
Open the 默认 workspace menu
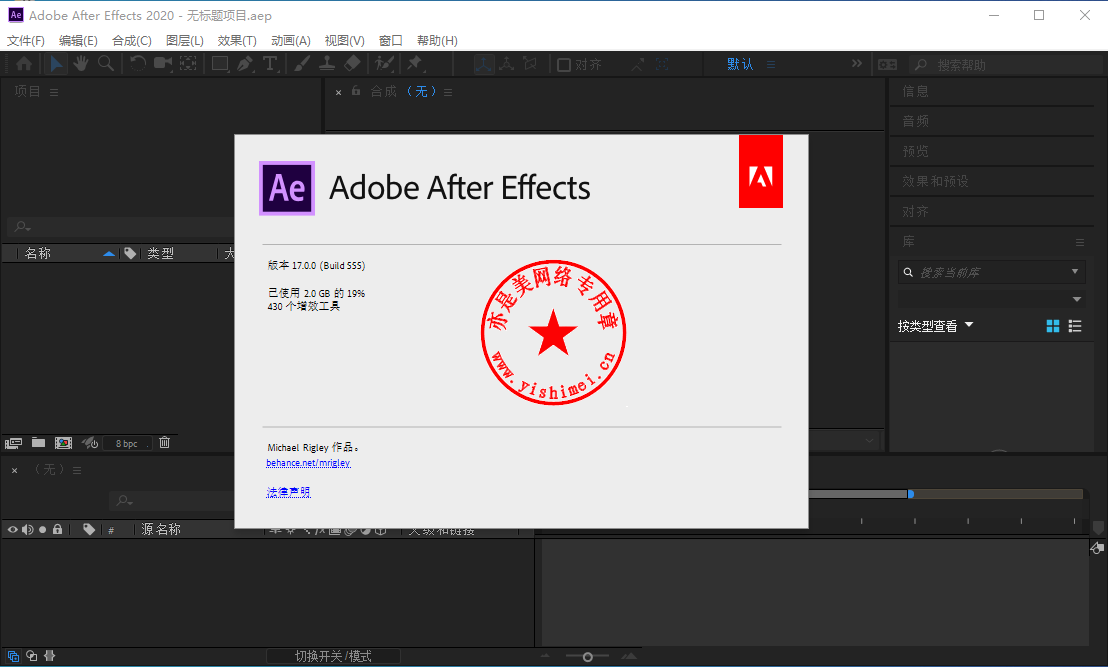(771, 64)
